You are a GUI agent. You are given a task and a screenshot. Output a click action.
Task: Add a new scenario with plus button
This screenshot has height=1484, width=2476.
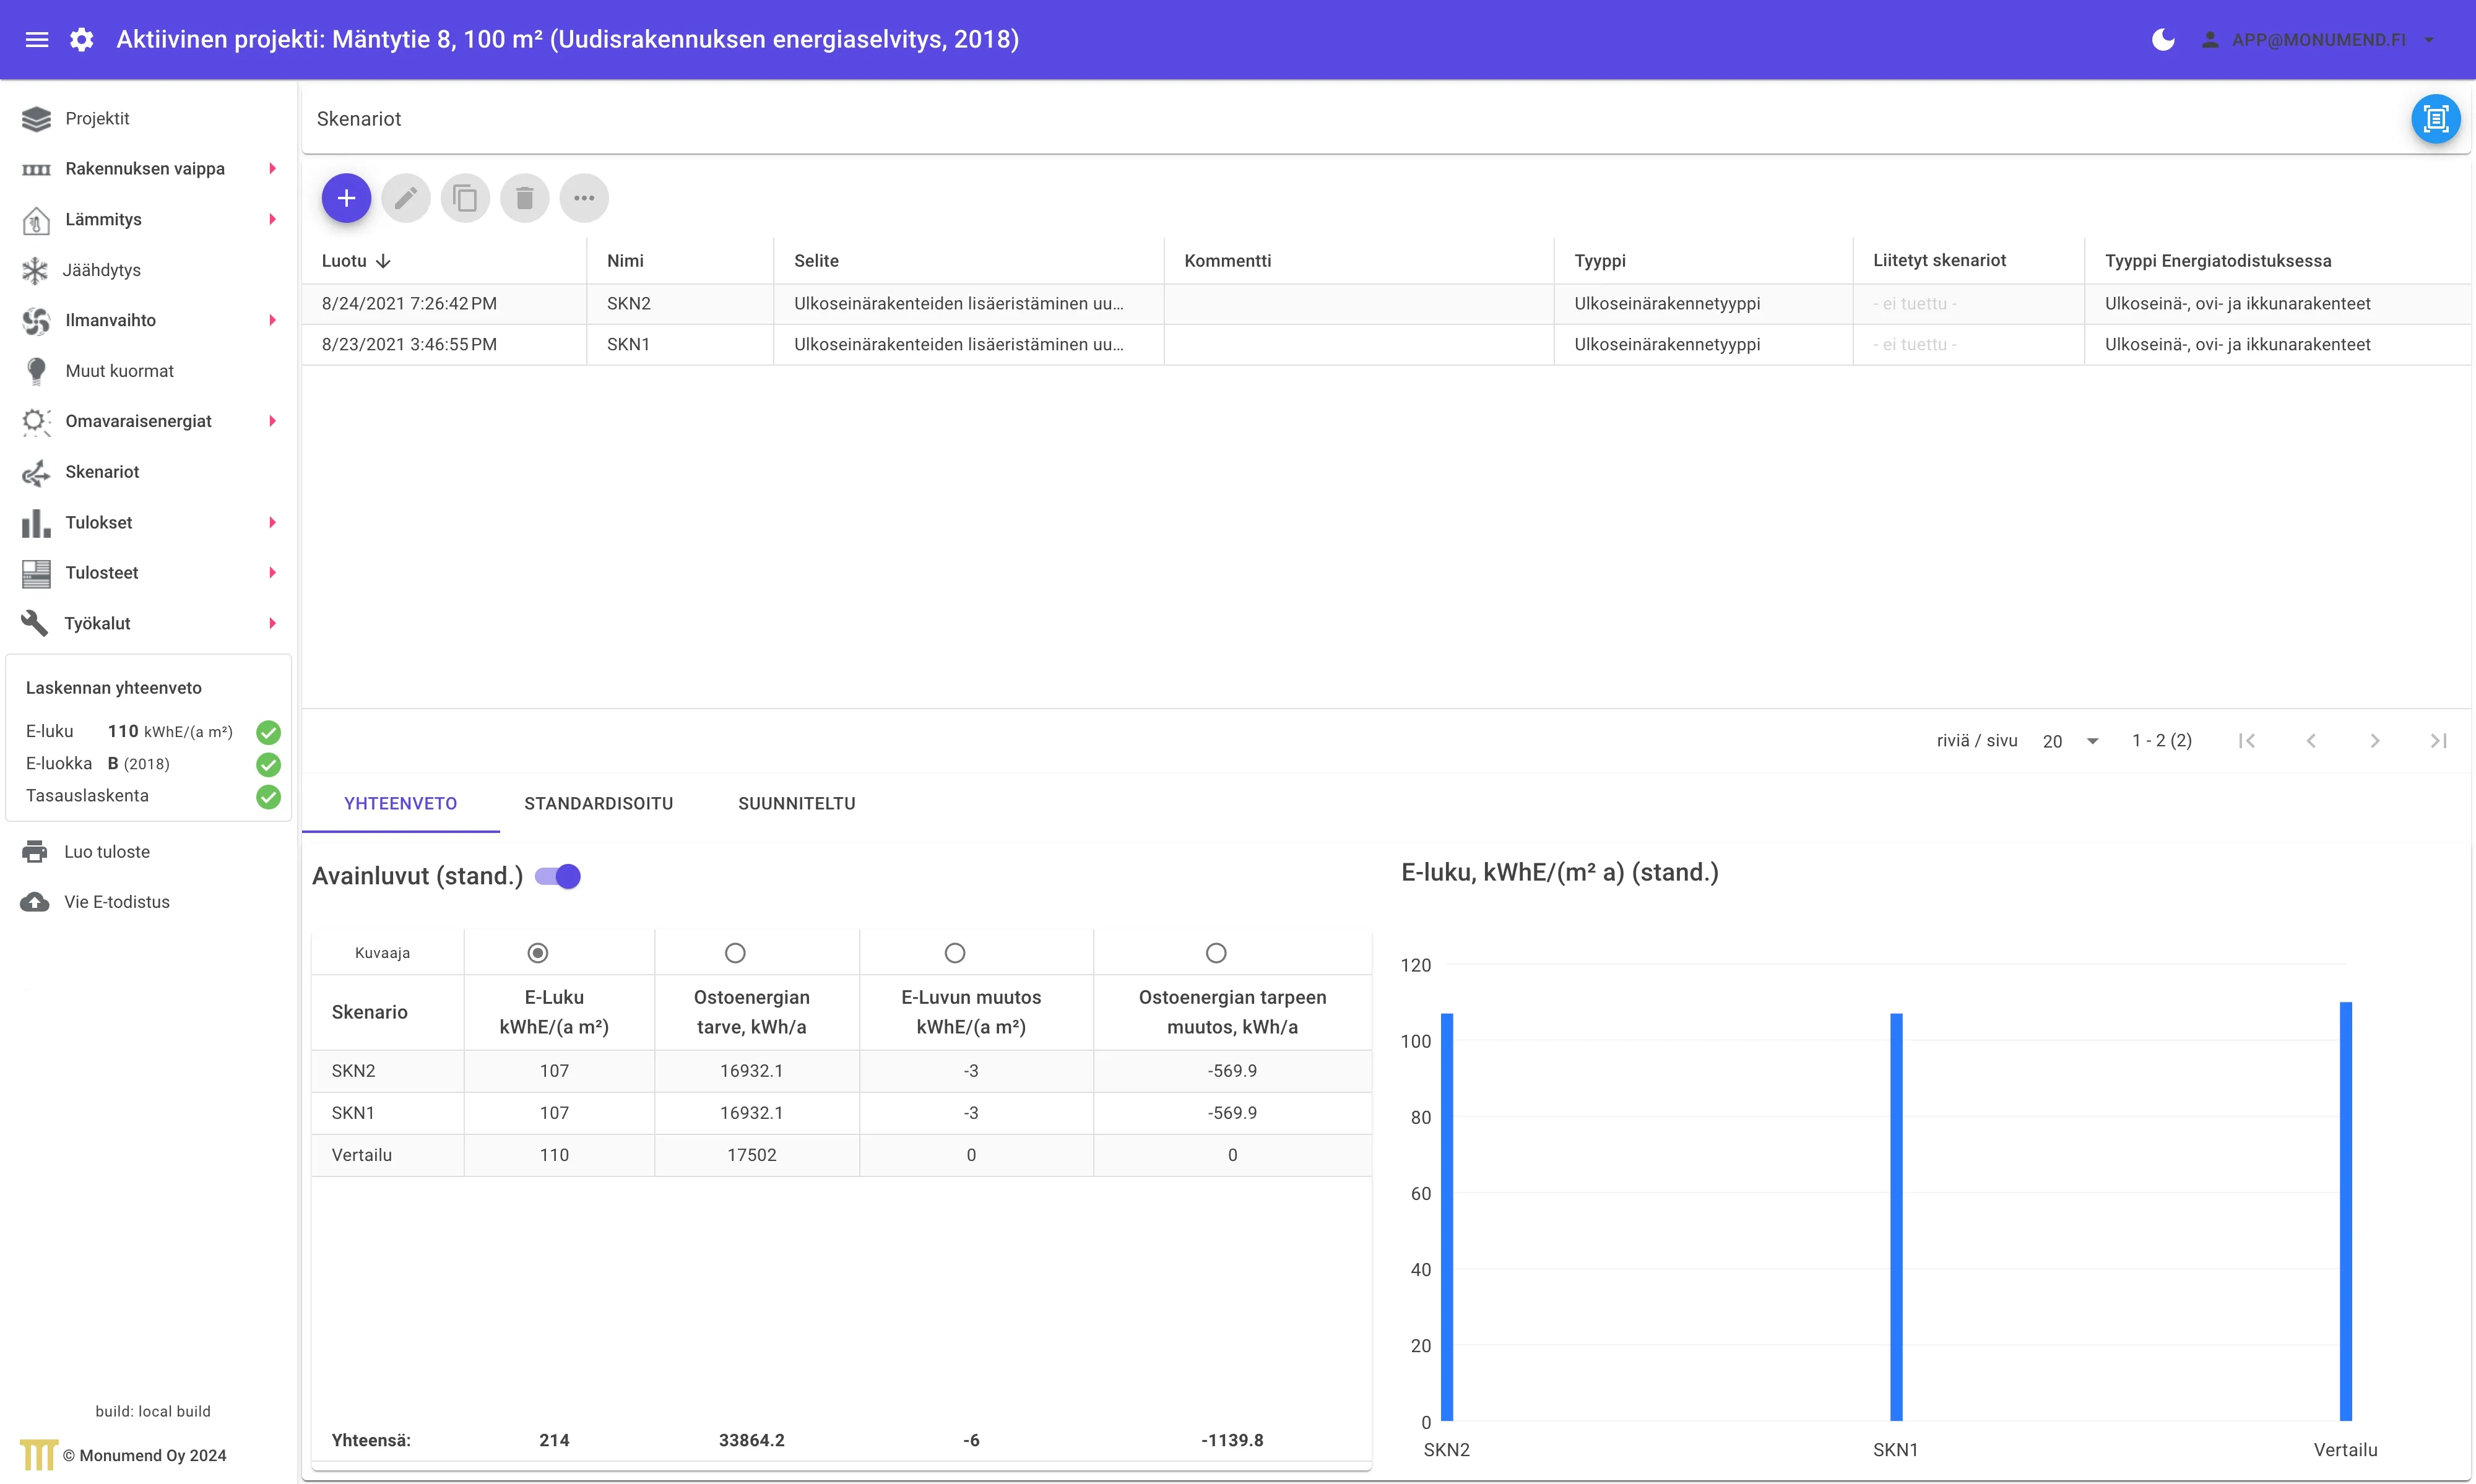pyautogui.click(x=346, y=198)
